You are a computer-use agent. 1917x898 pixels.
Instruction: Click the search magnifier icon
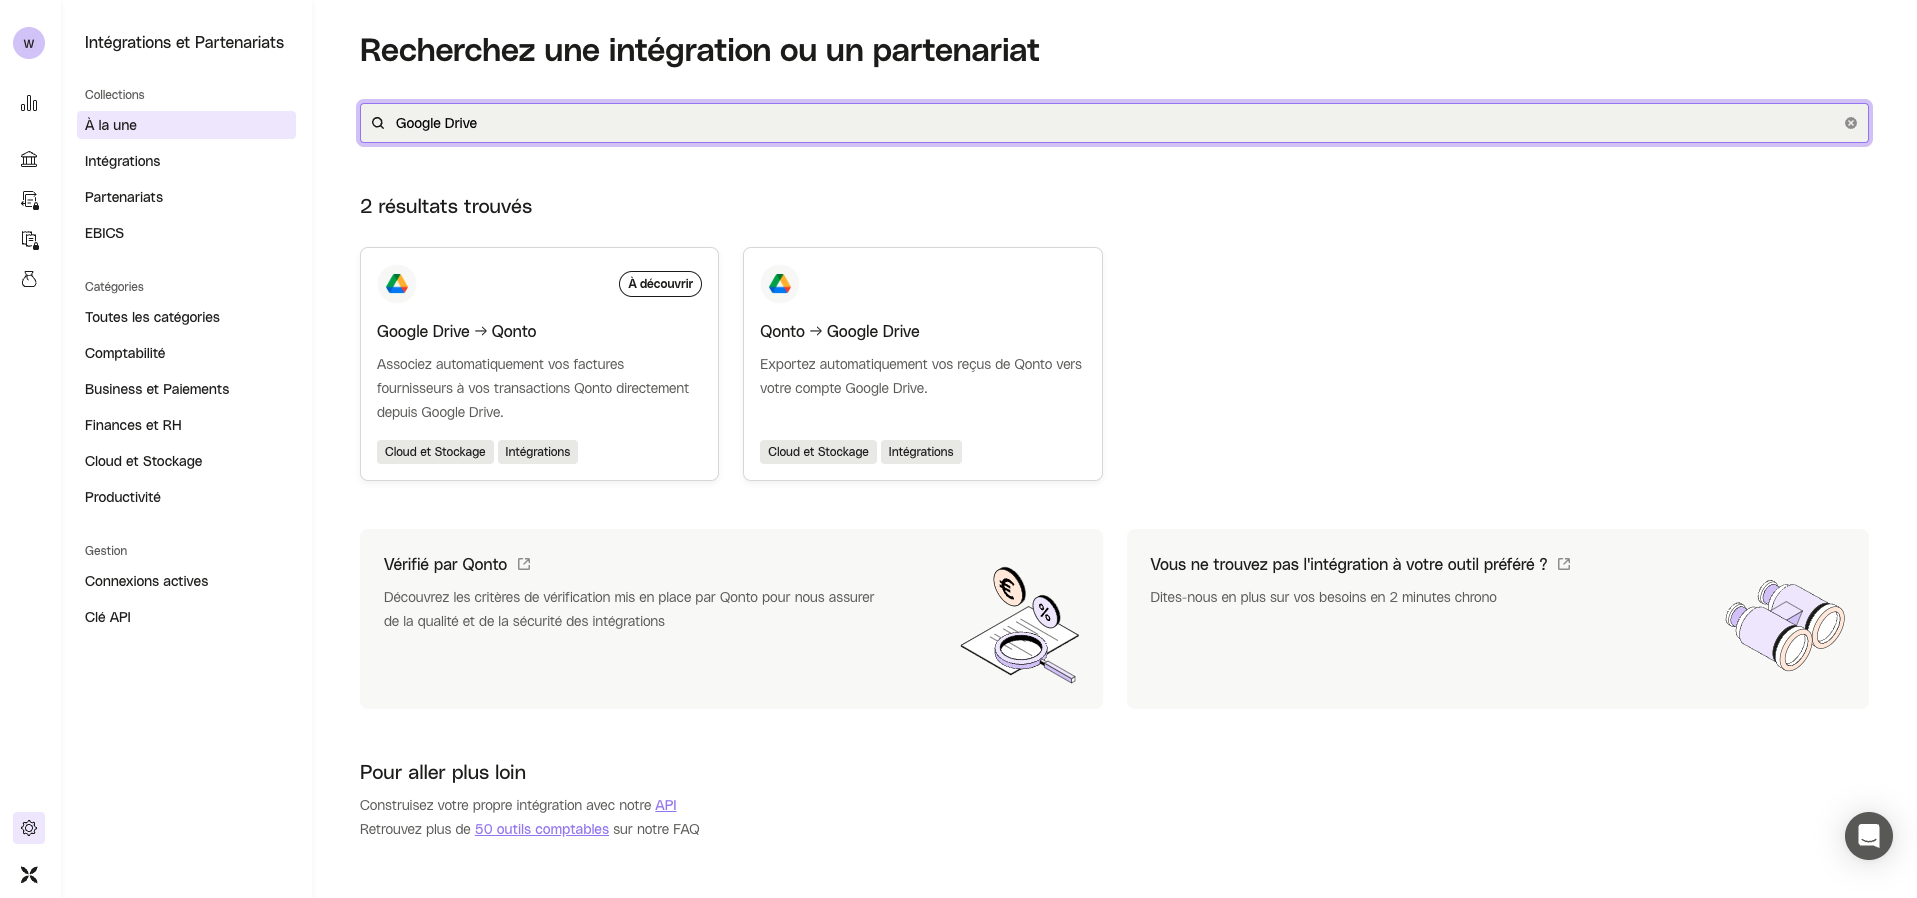tap(378, 123)
